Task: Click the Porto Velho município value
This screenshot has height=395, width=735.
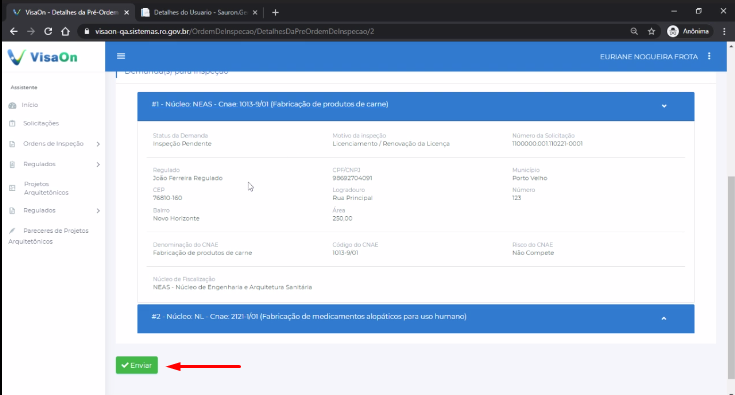Action: click(530, 178)
